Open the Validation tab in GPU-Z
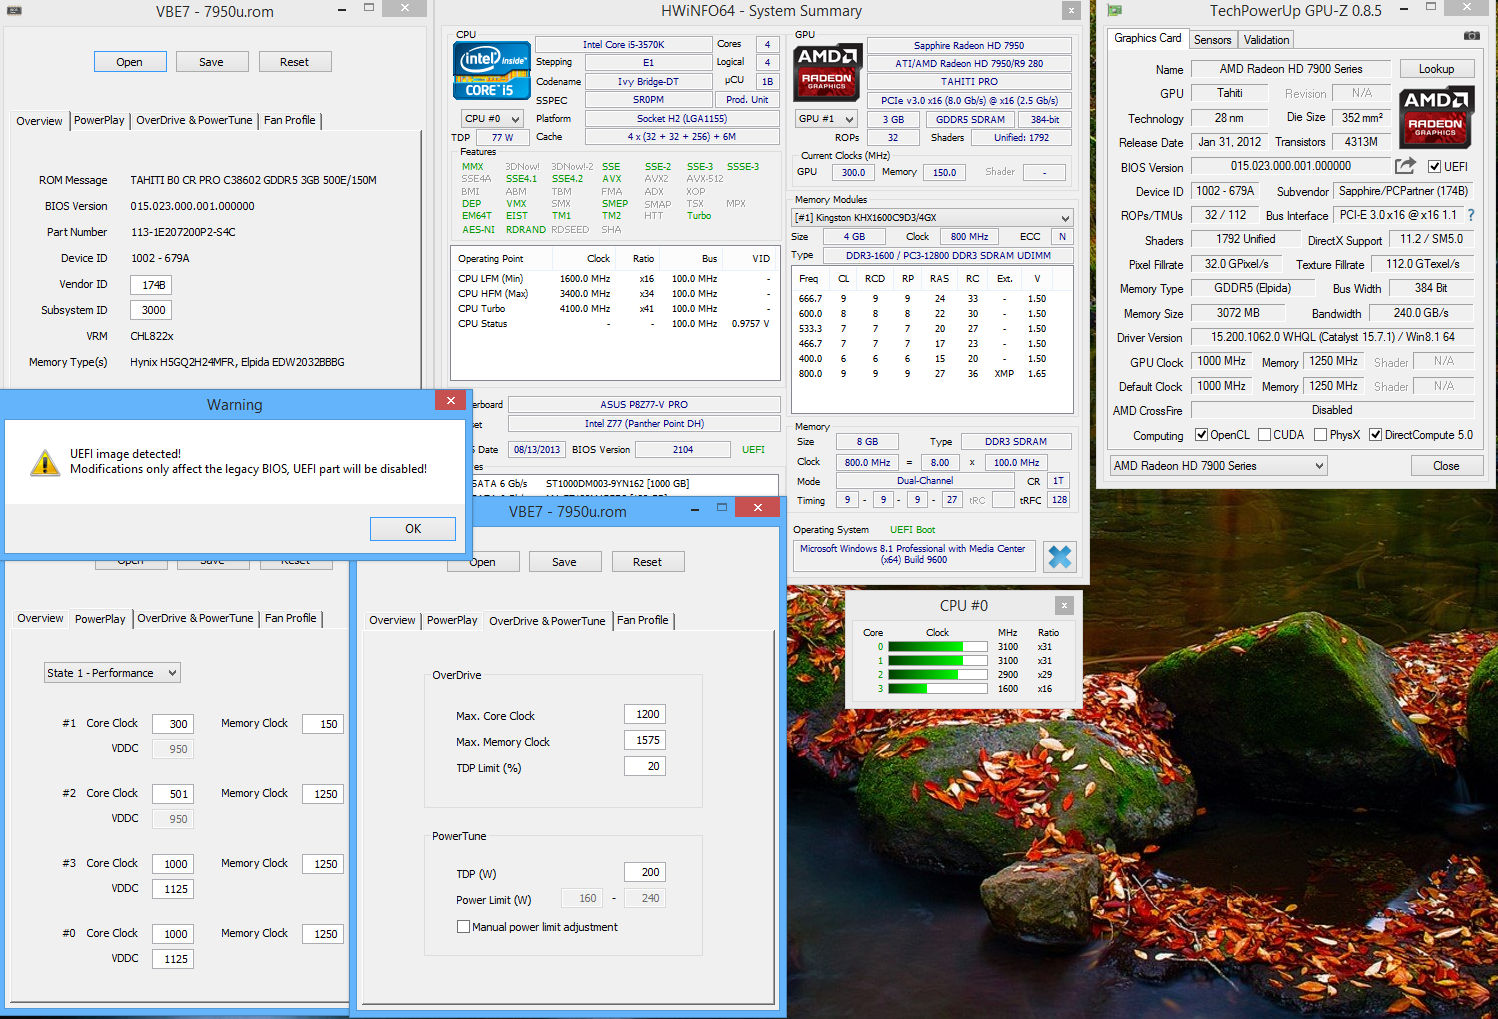This screenshot has width=1498, height=1019. pyautogui.click(x=1266, y=40)
